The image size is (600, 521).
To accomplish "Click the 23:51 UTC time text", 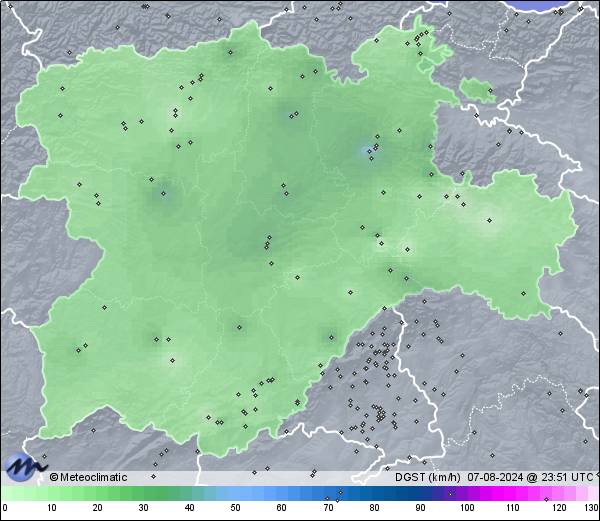I will (x=565, y=477).
